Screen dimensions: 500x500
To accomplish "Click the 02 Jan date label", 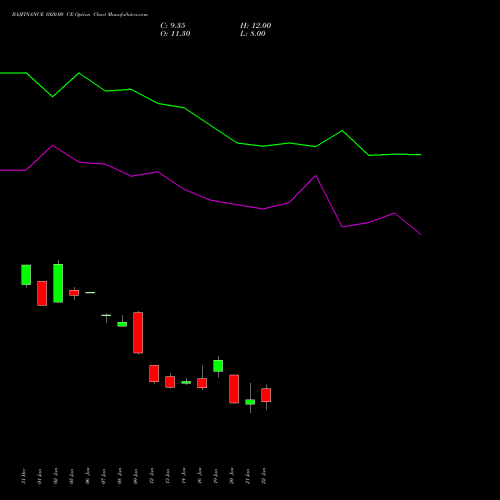I will (55, 476).
